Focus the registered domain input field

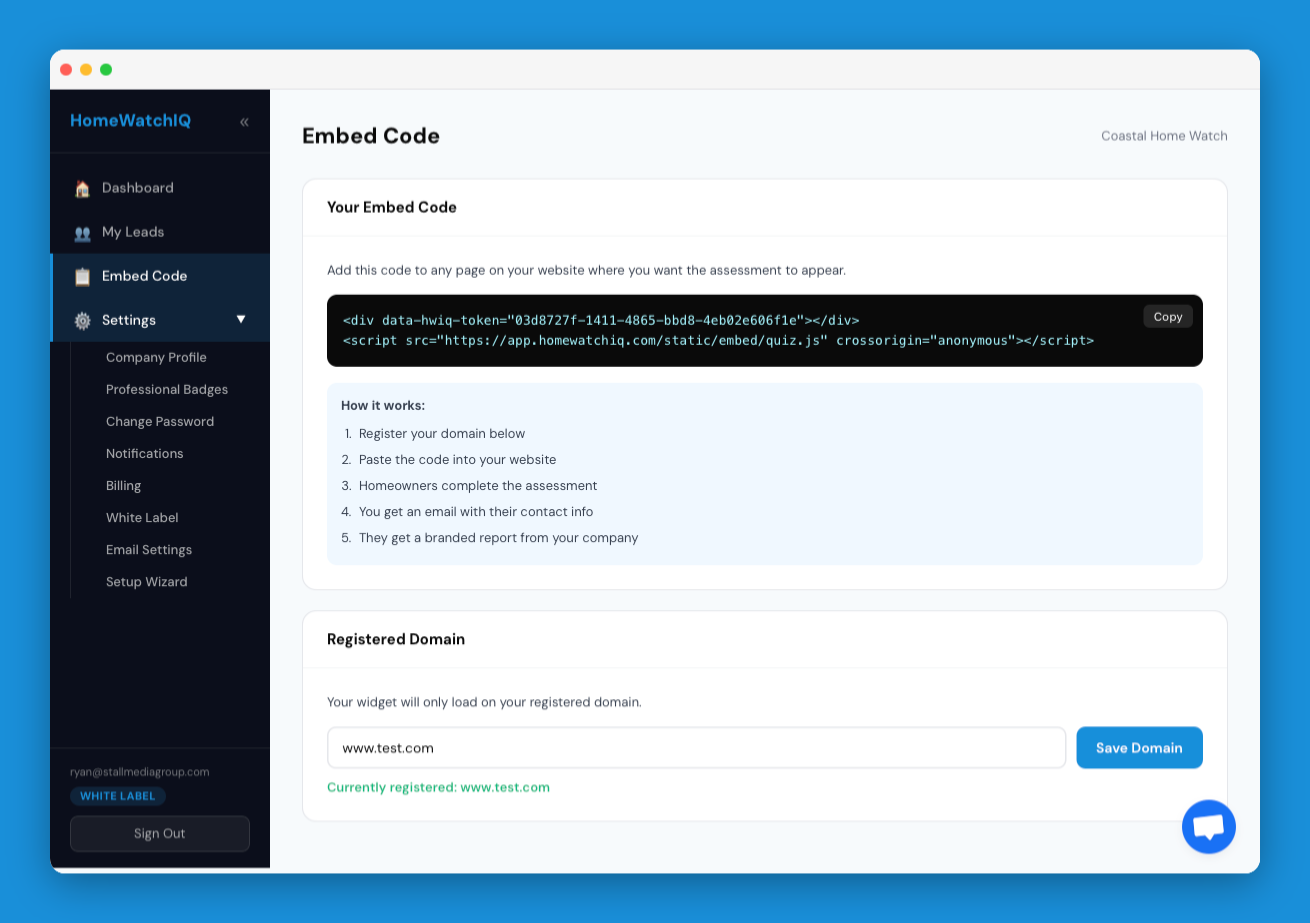click(696, 748)
